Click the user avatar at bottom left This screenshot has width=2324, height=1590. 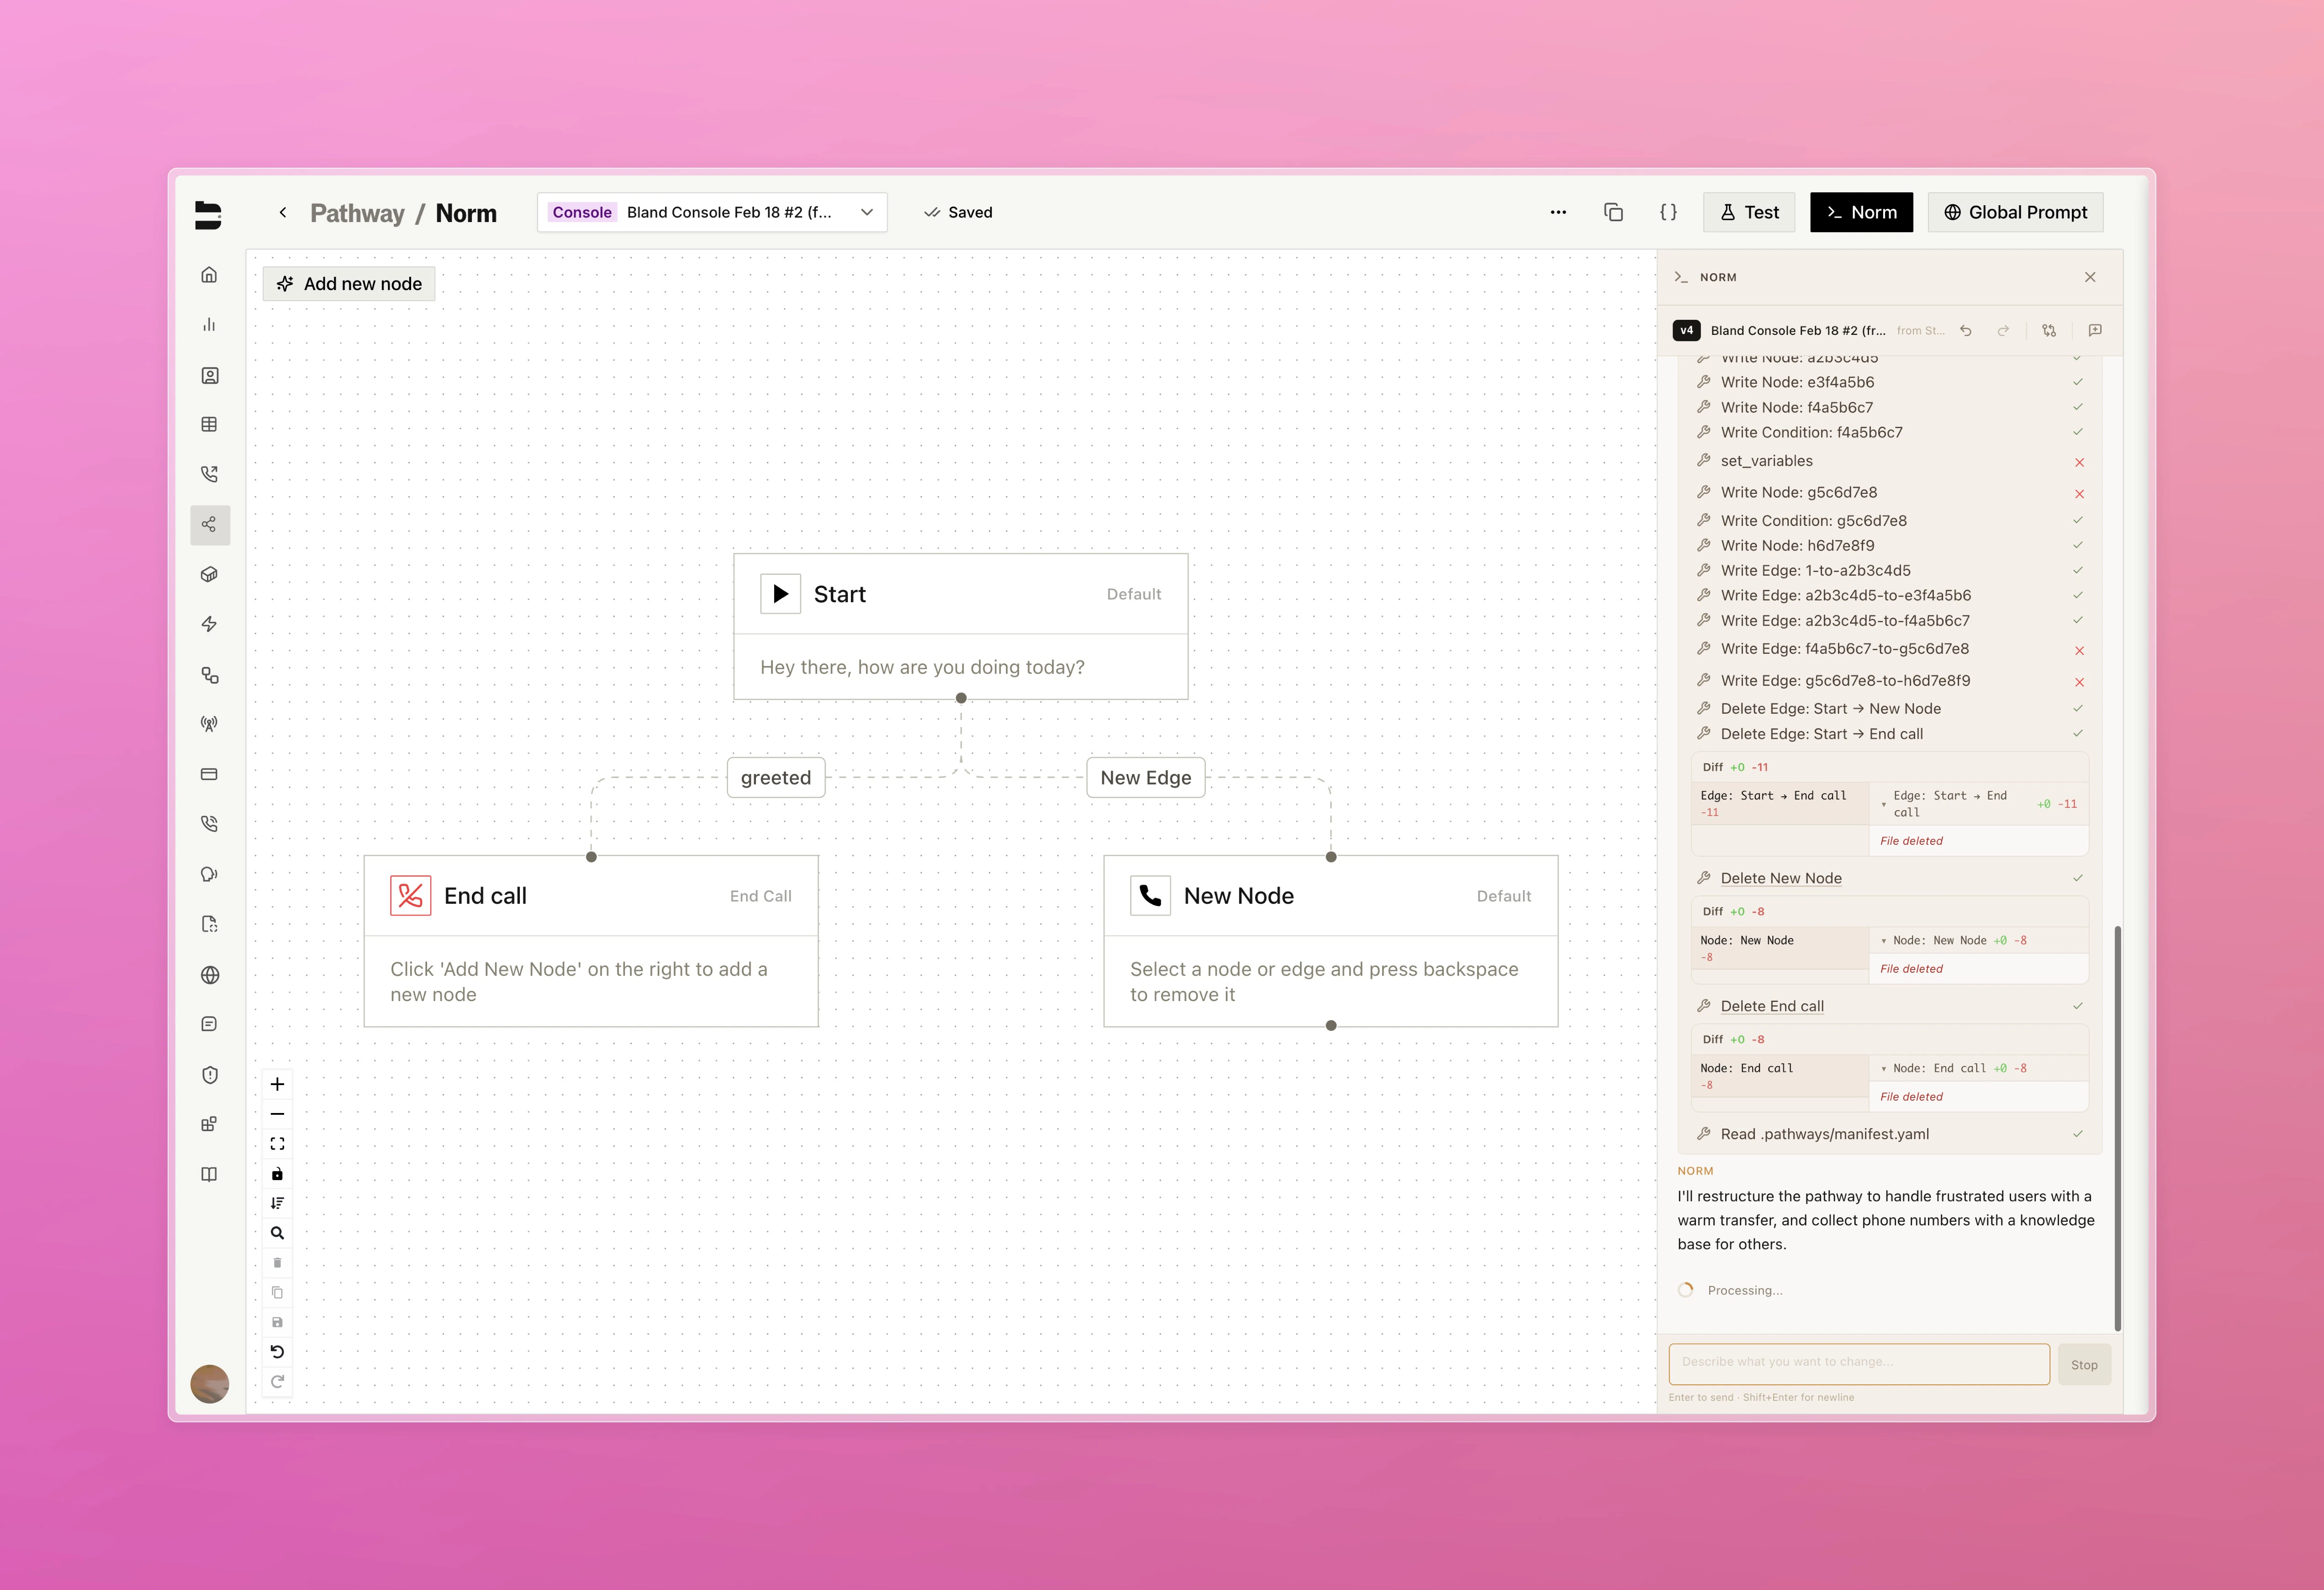(x=209, y=1384)
